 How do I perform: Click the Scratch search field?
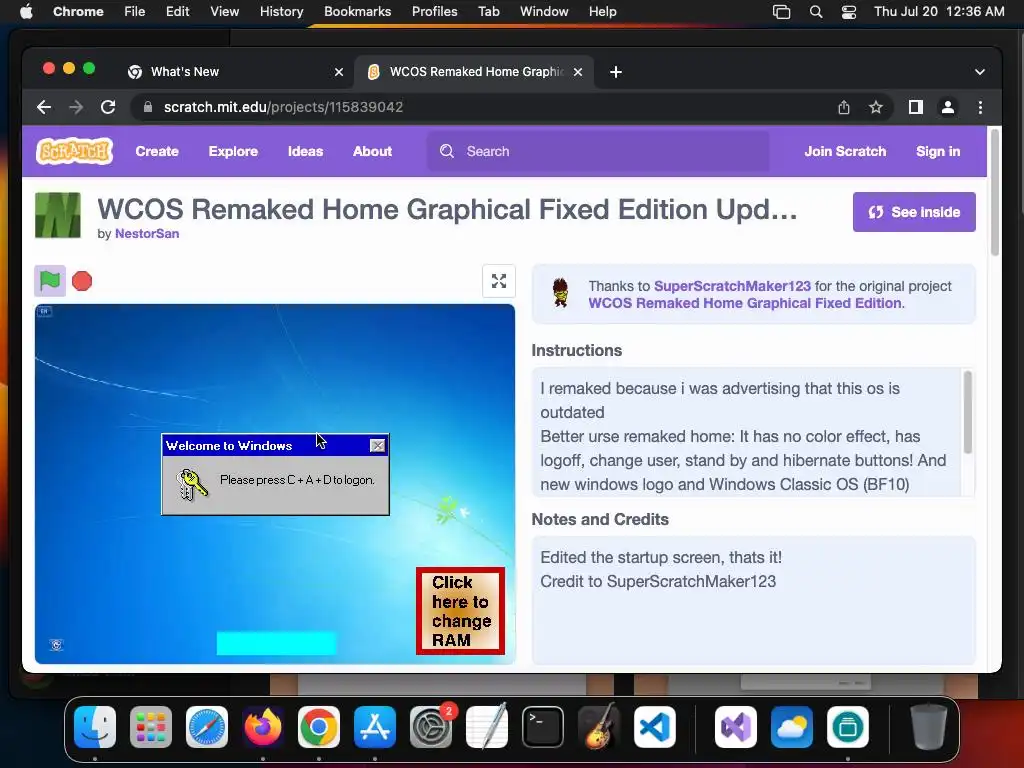(x=598, y=151)
